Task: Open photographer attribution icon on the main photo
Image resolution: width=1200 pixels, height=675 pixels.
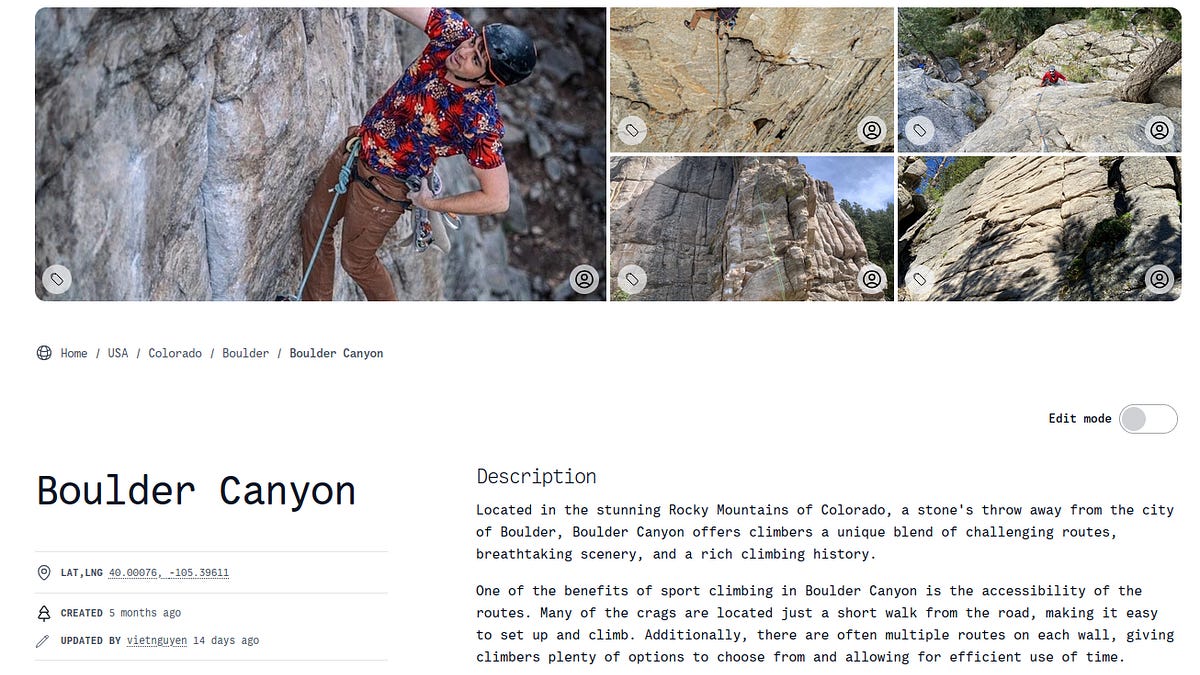Action: [585, 280]
